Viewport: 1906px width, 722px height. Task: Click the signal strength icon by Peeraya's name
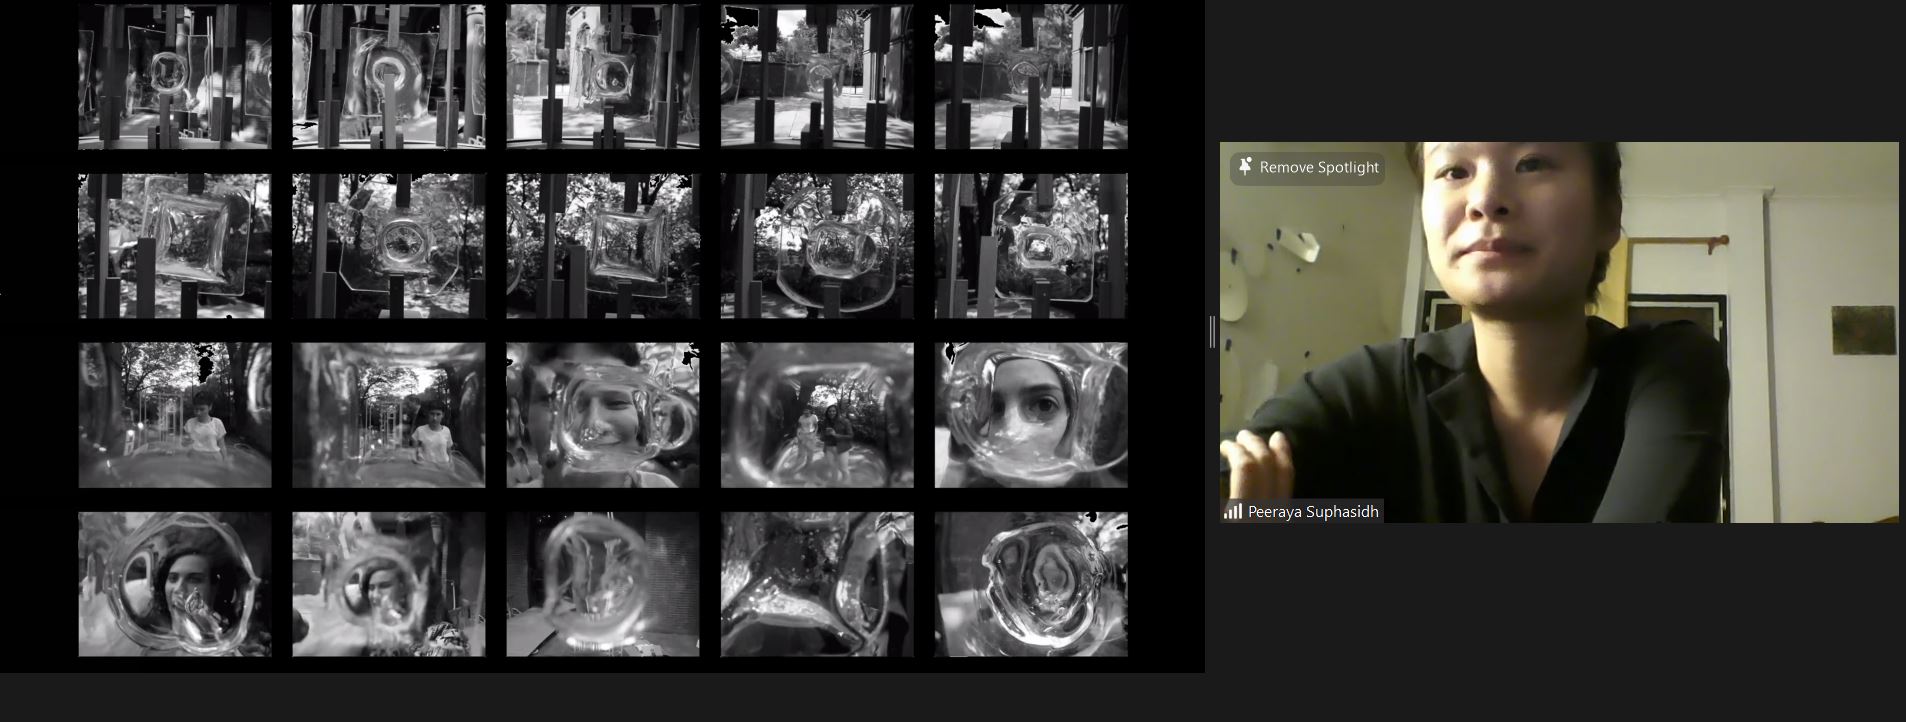click(1233, 512)
